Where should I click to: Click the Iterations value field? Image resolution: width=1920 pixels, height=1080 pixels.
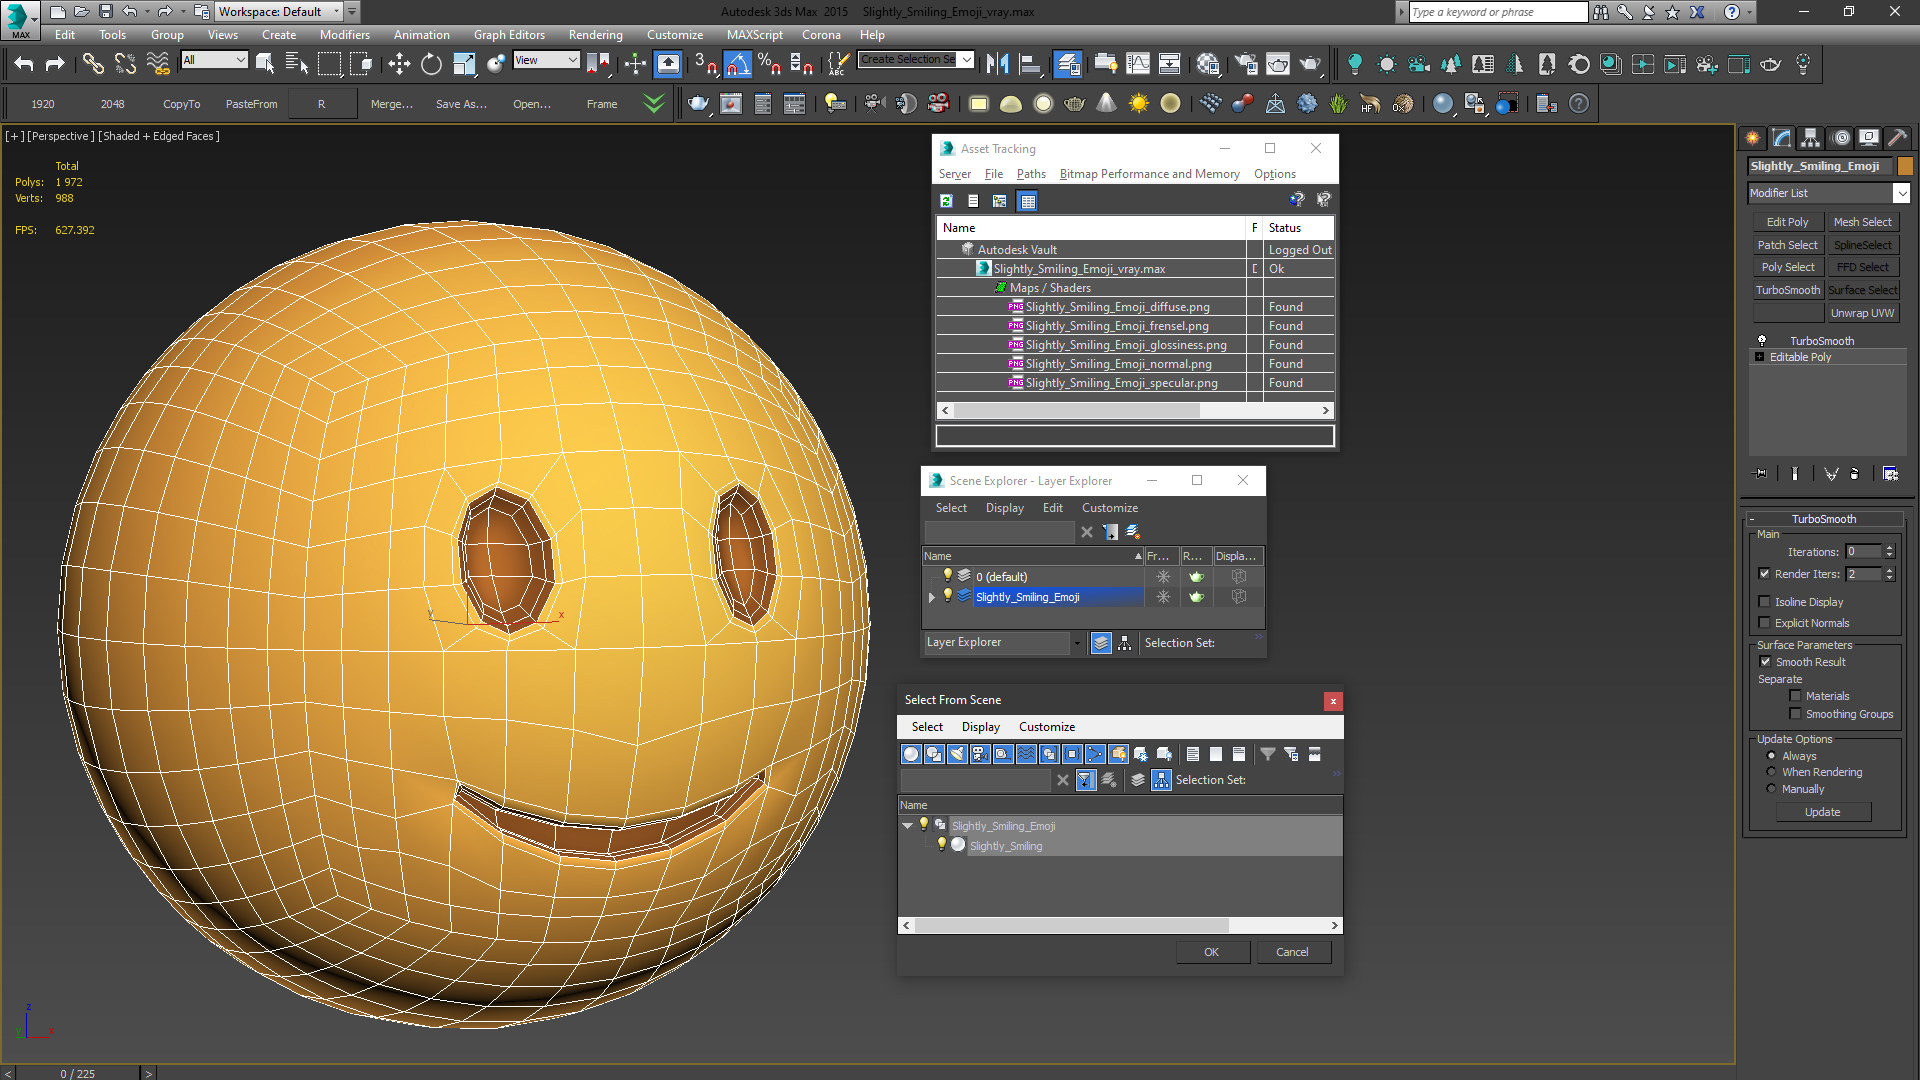click(1863, 552)
